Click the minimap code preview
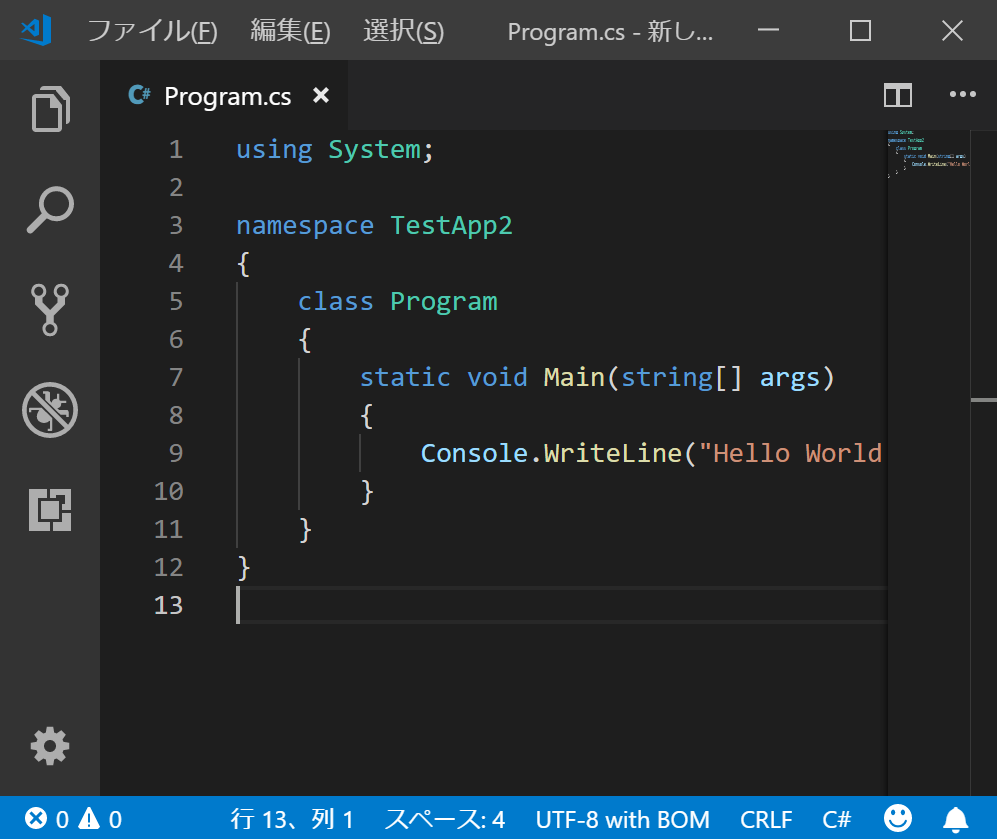The width and height of the screenshot is (997, 839). 927,155
